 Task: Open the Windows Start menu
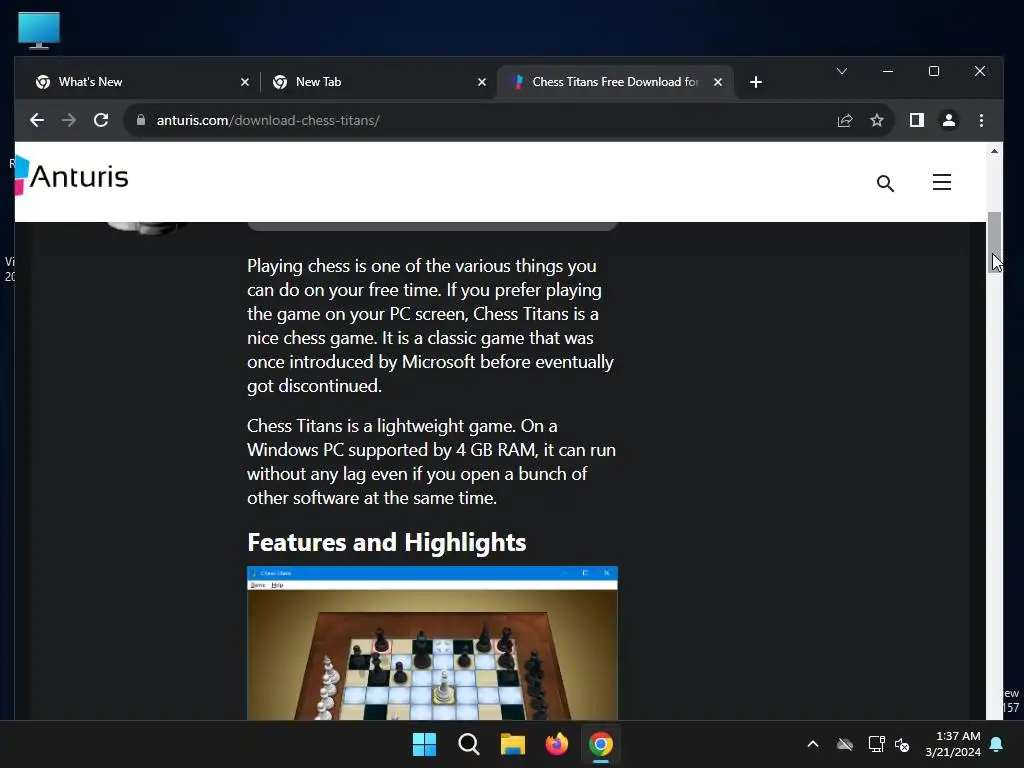[x=424, y=744]
